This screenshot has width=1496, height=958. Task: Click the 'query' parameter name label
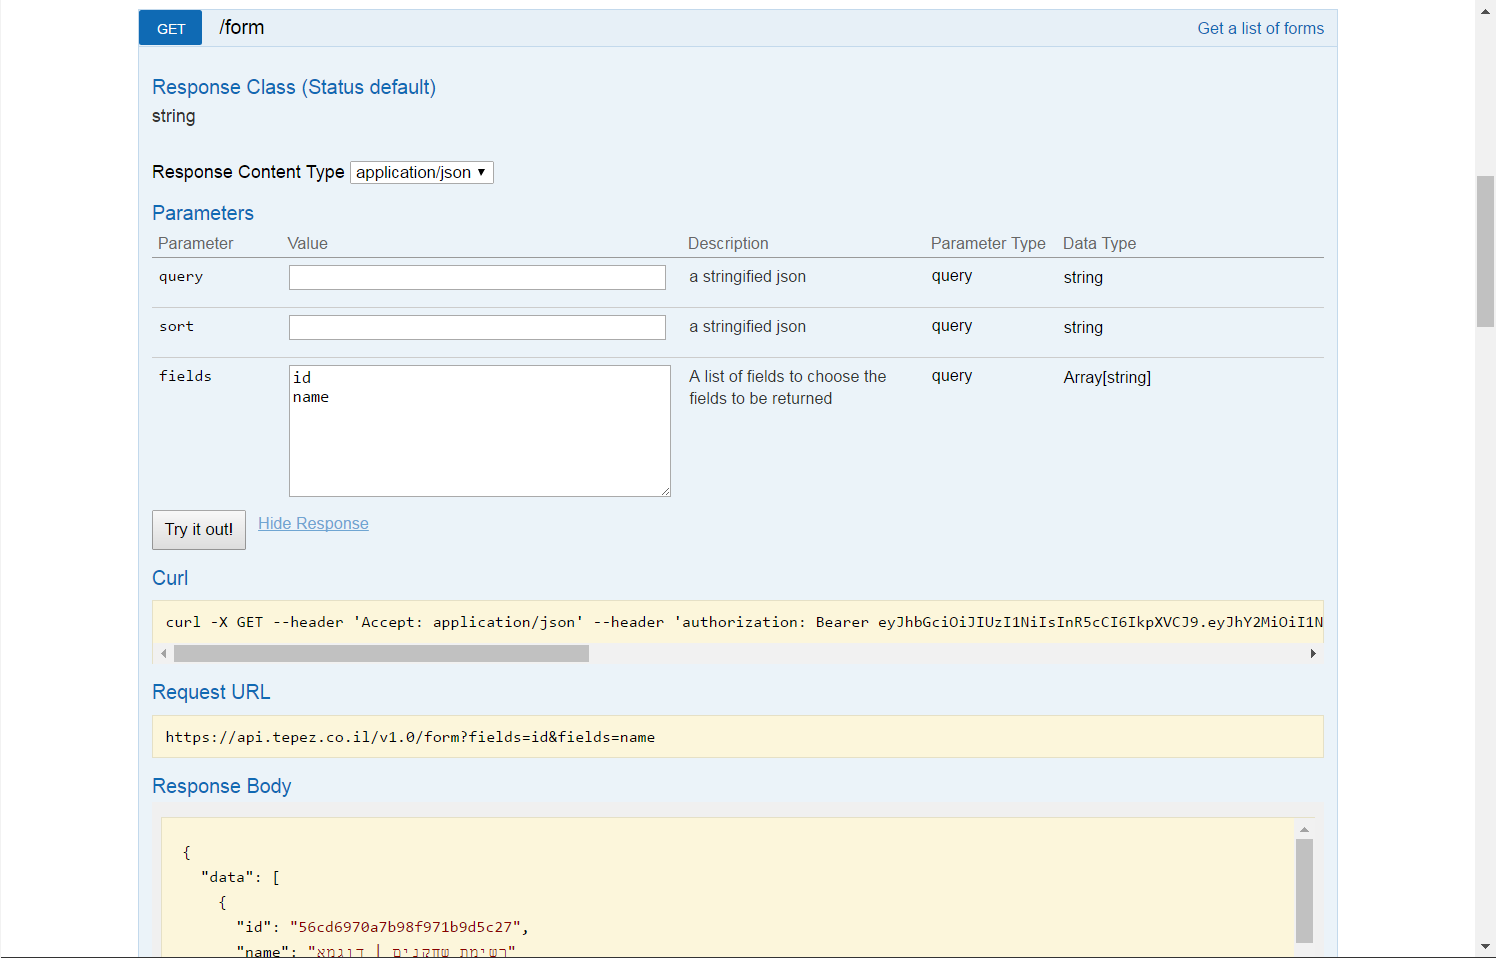click(181, 277)
